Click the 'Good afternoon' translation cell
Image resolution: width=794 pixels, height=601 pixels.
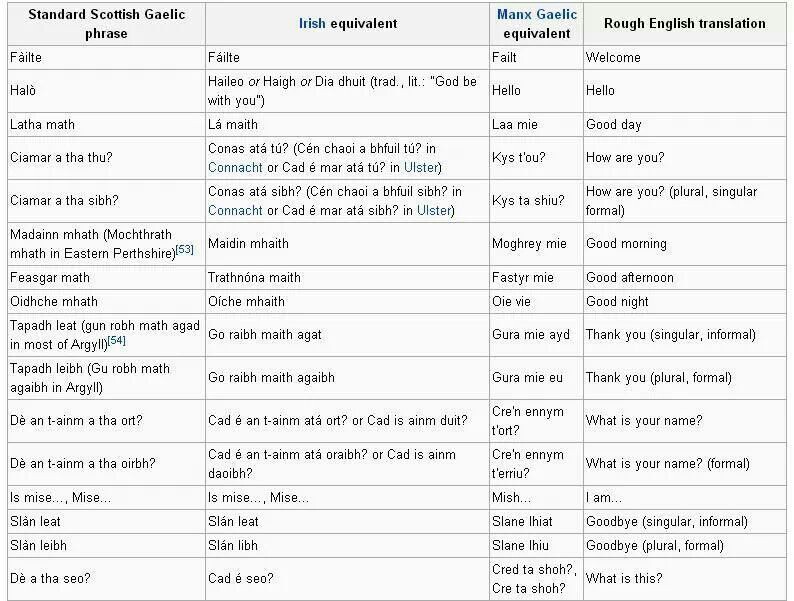coord(630,277)
